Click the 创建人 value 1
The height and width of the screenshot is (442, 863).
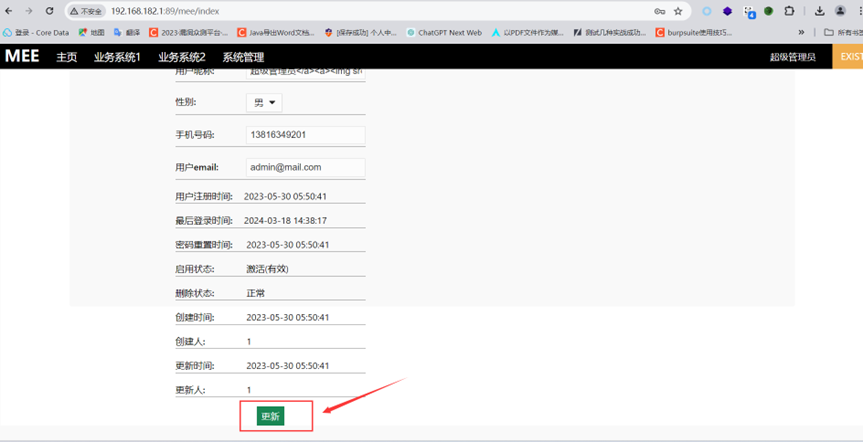(249, 342)
